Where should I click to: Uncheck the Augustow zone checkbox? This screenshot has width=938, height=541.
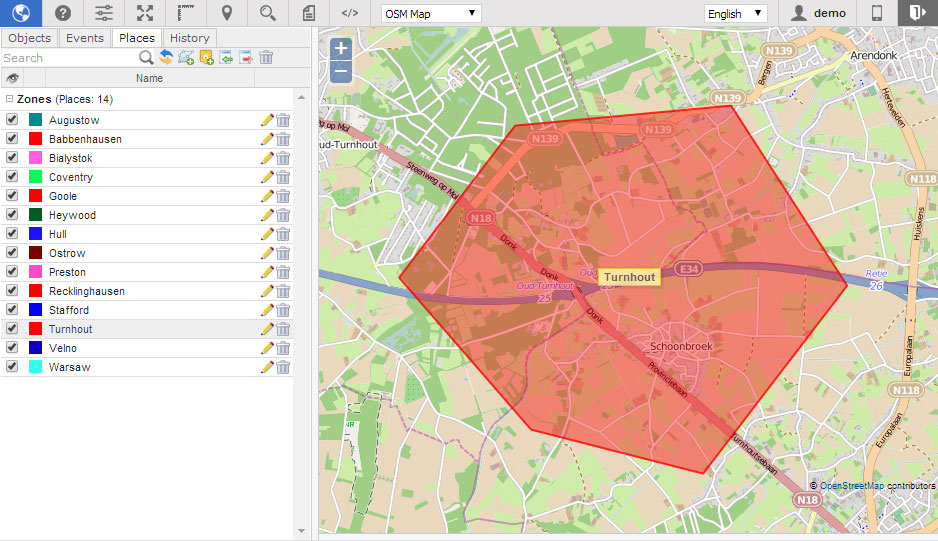[12, 120]
